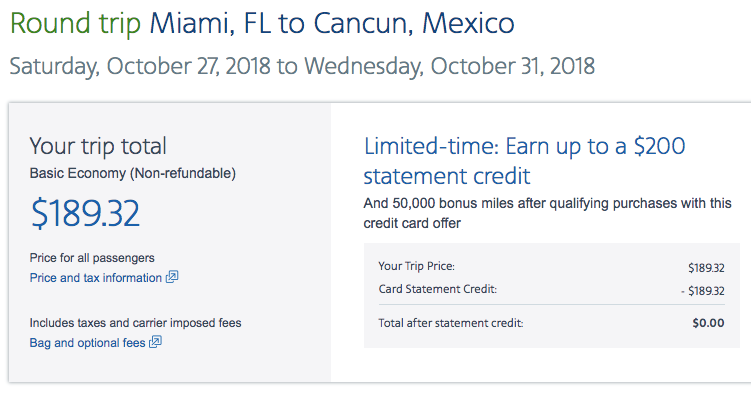Viewport: 751px width, 395px height.
Task: Click the Your Trip Price row
Action: coord(551,267)
